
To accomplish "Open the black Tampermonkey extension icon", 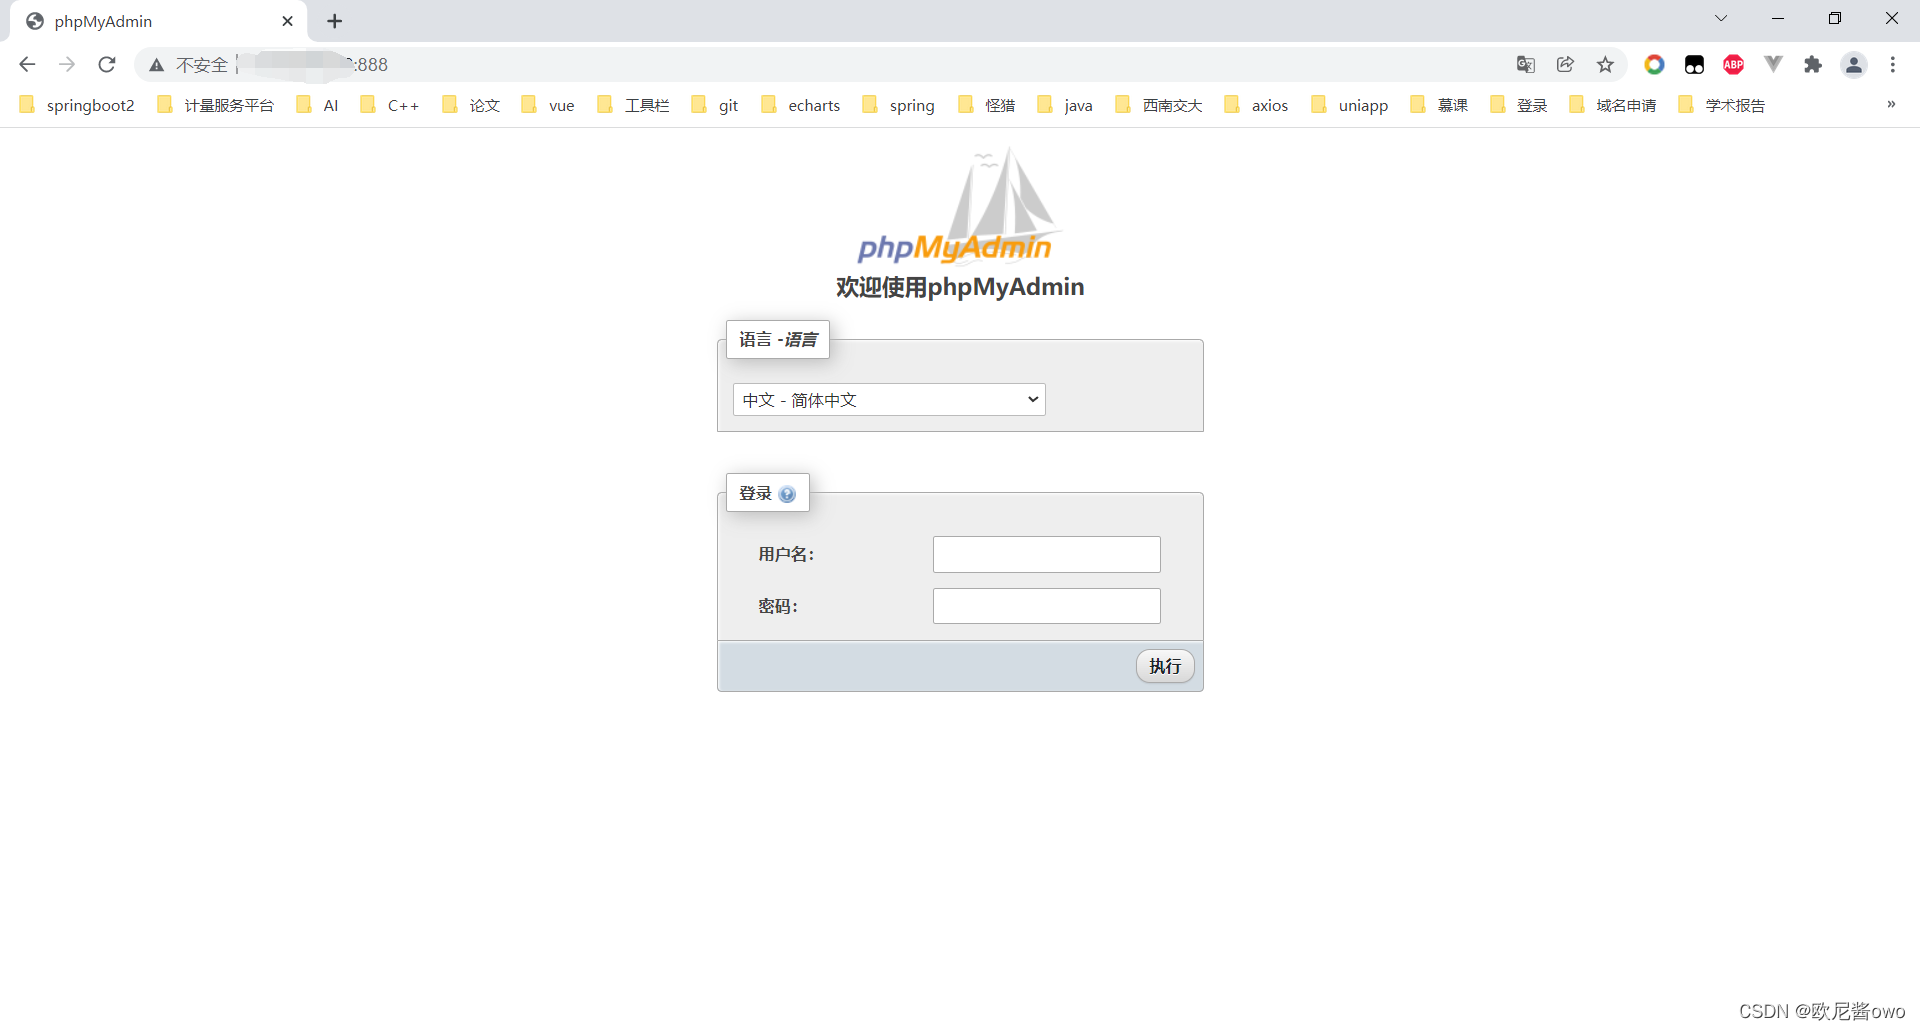I will click(x=1694, y=65).
